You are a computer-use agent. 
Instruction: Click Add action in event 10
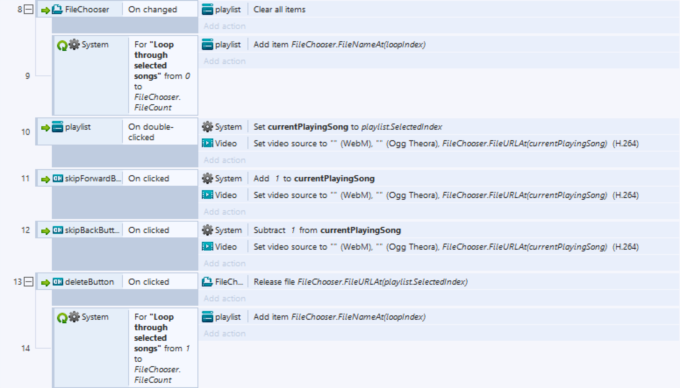click(x=225, y=160)
